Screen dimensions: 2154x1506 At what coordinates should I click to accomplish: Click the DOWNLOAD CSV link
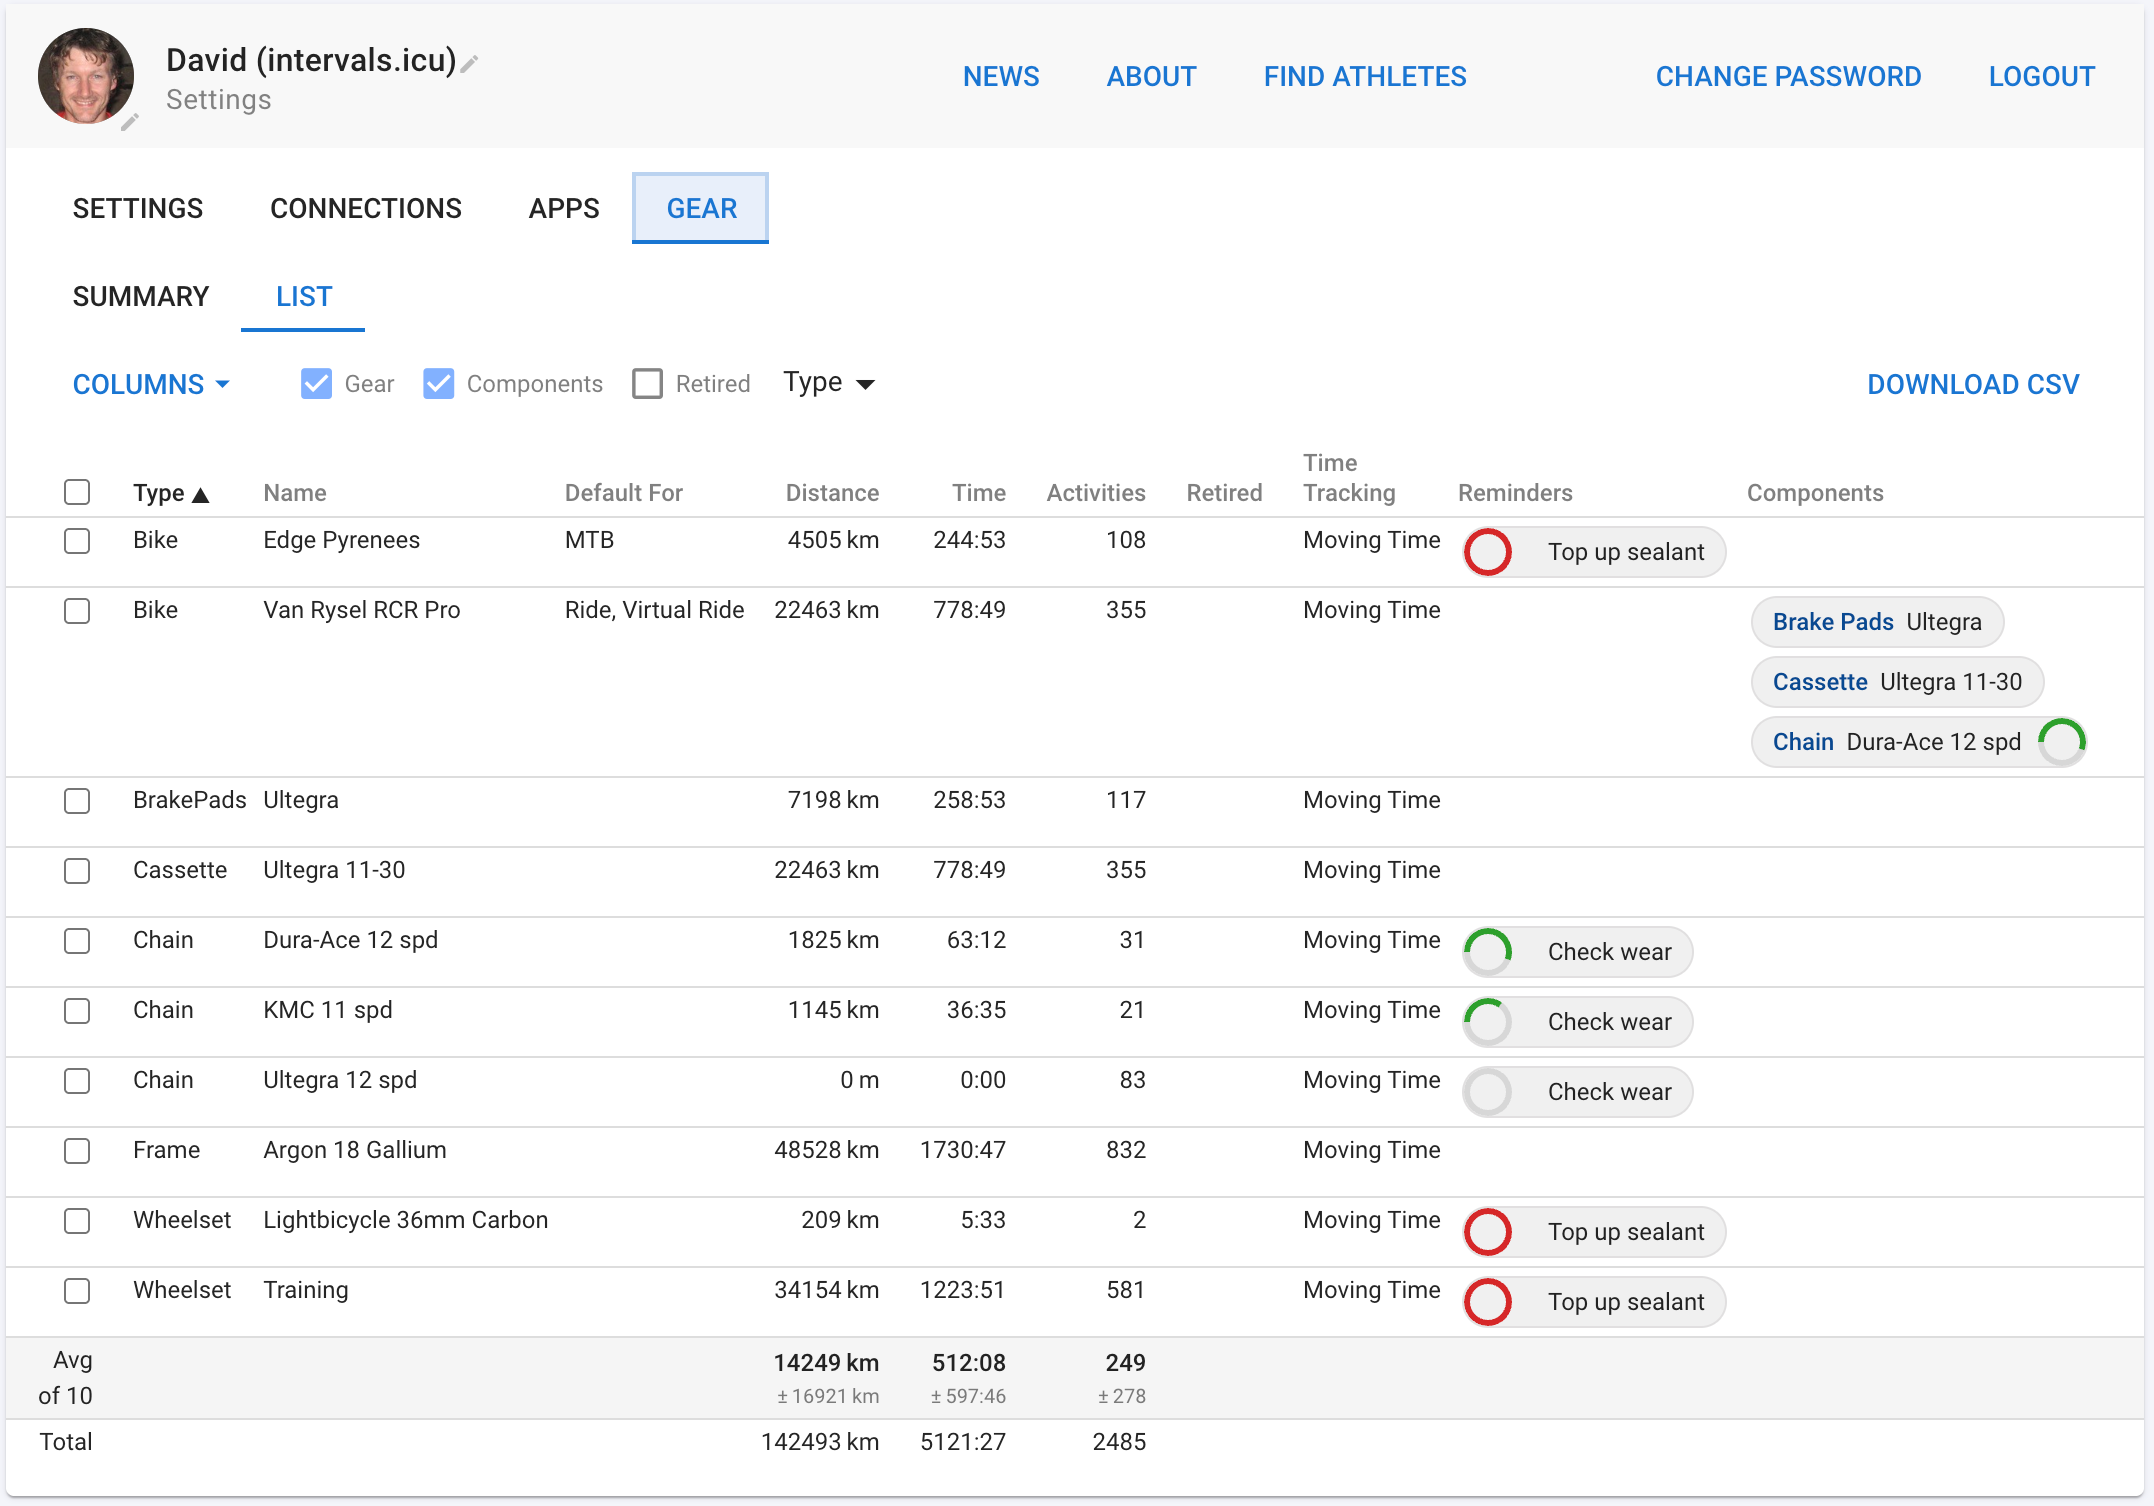1972,384
